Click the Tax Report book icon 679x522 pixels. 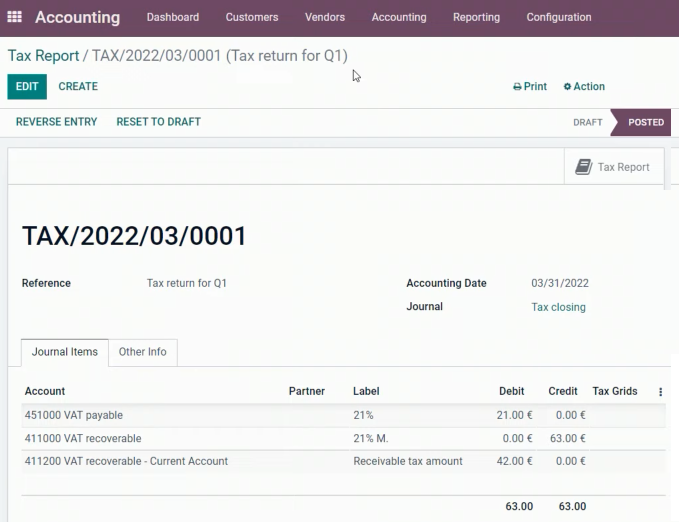pos(583,167)
